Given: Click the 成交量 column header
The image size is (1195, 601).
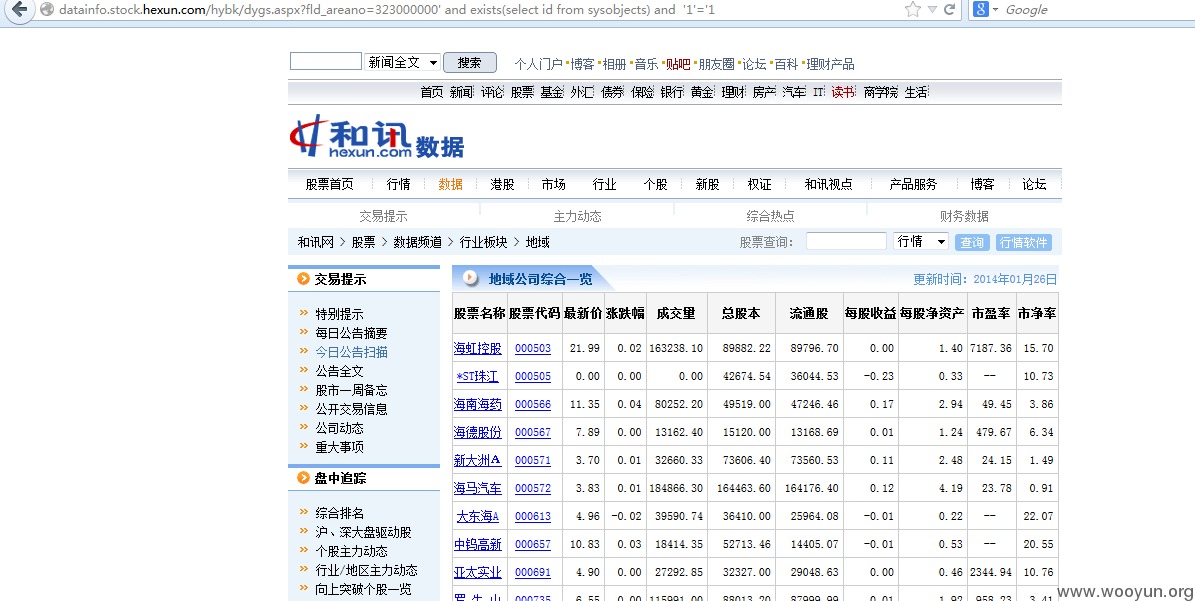Looking at the screenshot, I should 676,313.
